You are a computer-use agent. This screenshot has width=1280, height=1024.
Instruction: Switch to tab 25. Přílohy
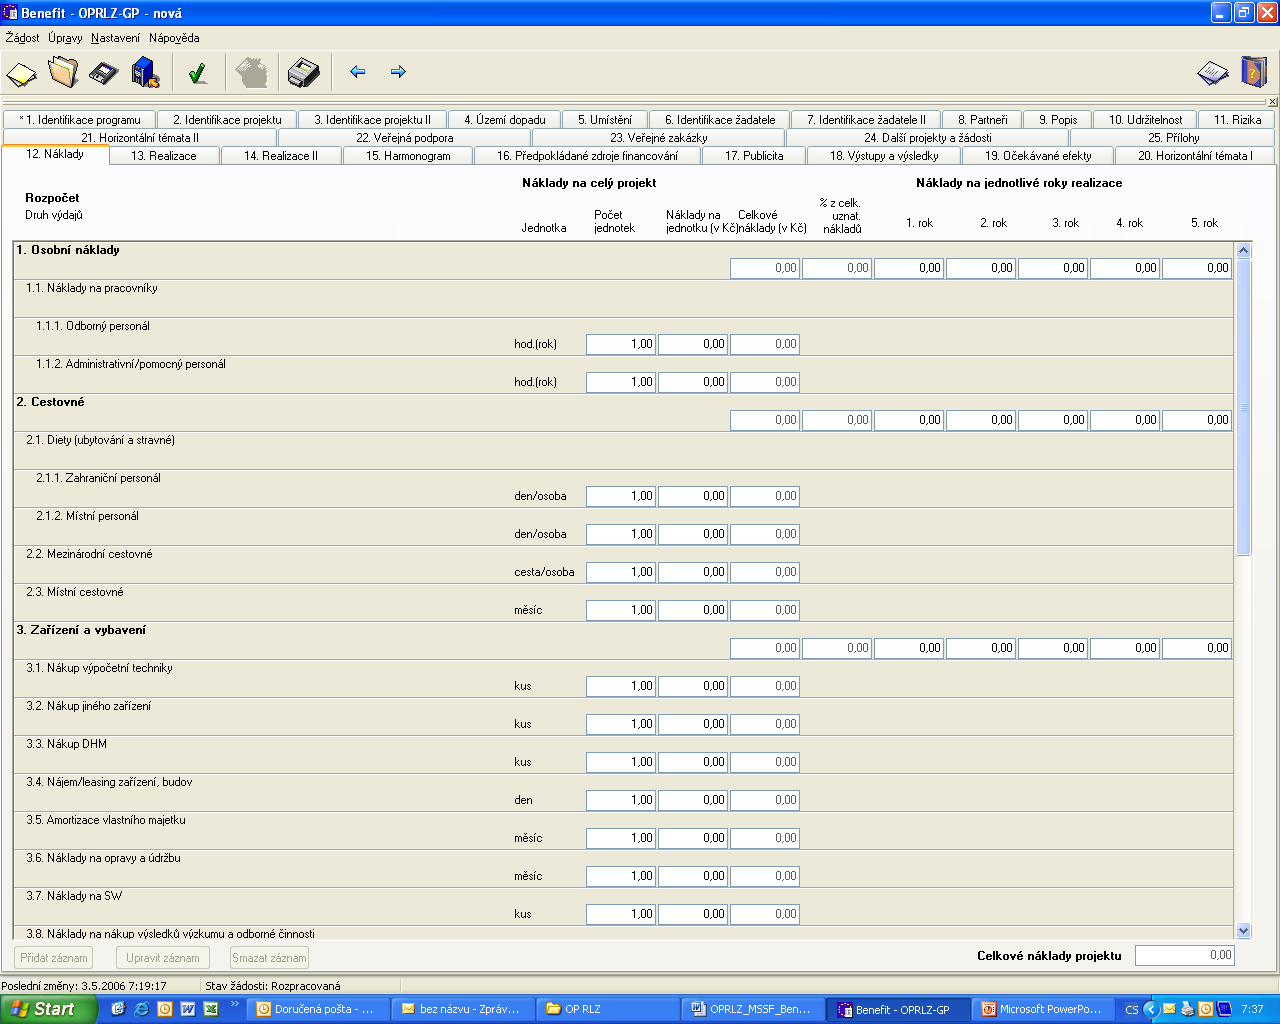point(1174,137)
